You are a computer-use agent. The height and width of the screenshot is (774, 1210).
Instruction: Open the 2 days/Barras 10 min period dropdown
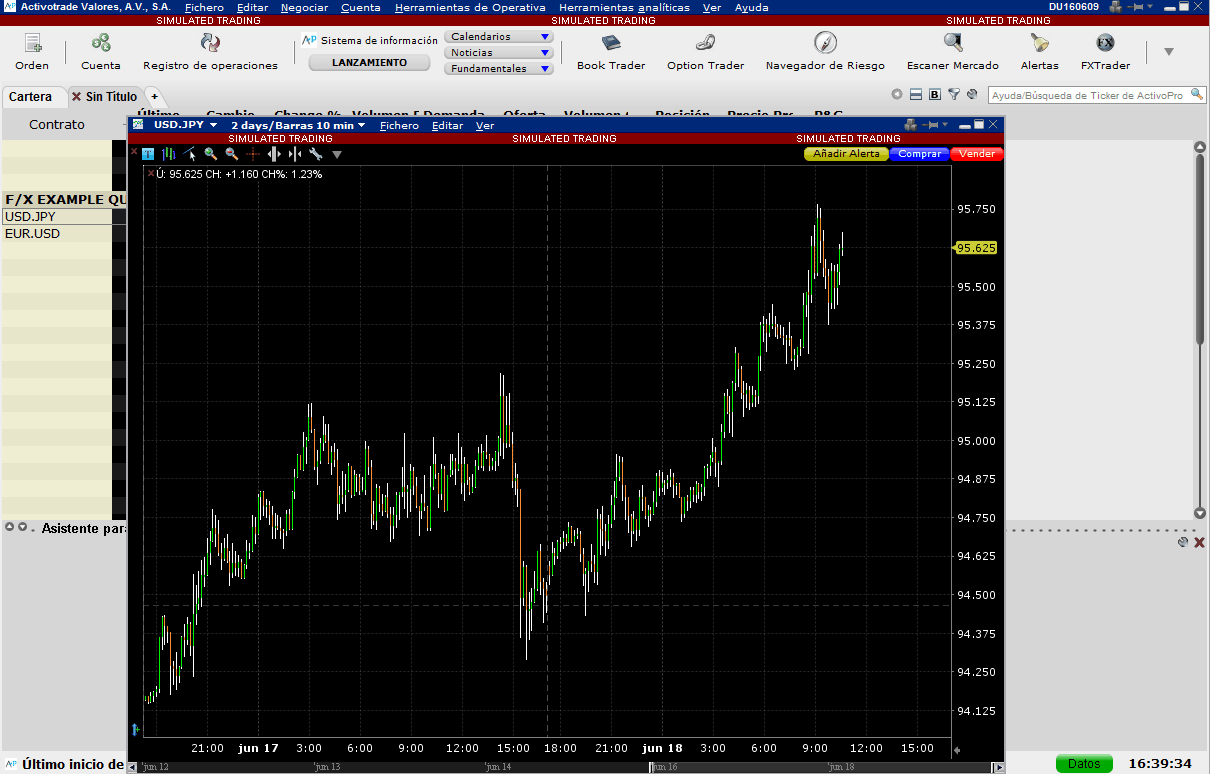(362, 125)
